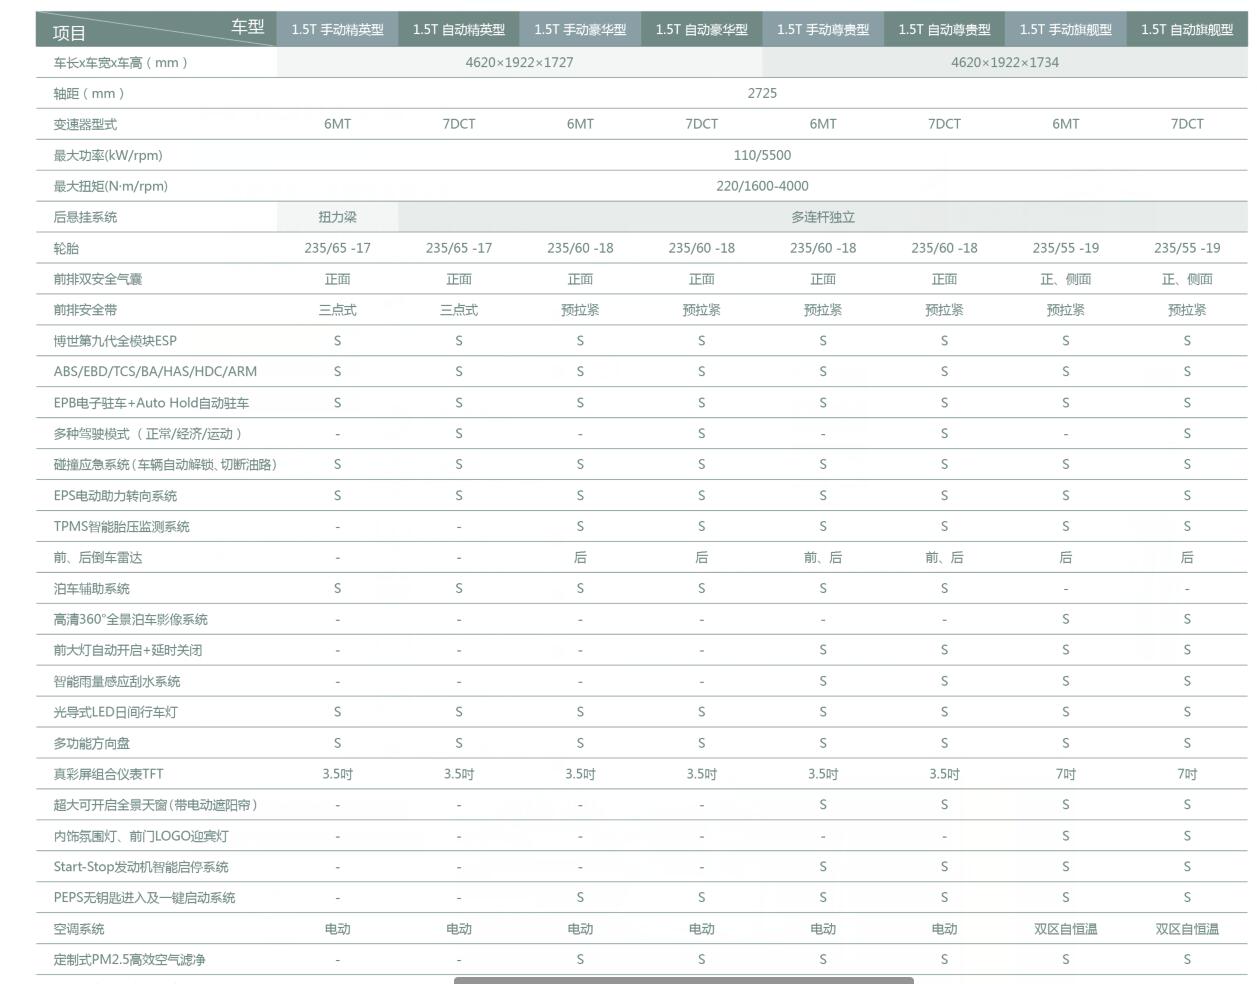Select the 1.5T 自动旗舰型 column header
Image resolution: width=1257 pixels, height=984 pixels.
click(1187, 30)
